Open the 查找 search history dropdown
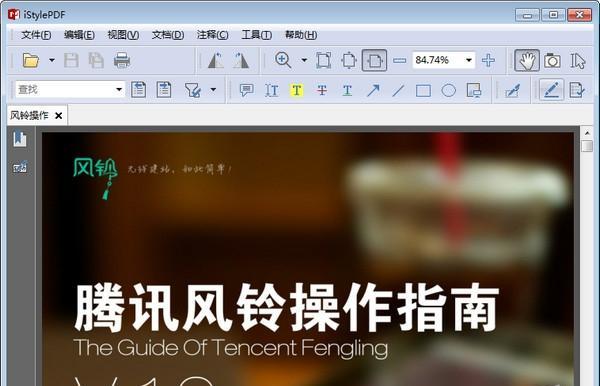600x386 pixels. point(119,90)
